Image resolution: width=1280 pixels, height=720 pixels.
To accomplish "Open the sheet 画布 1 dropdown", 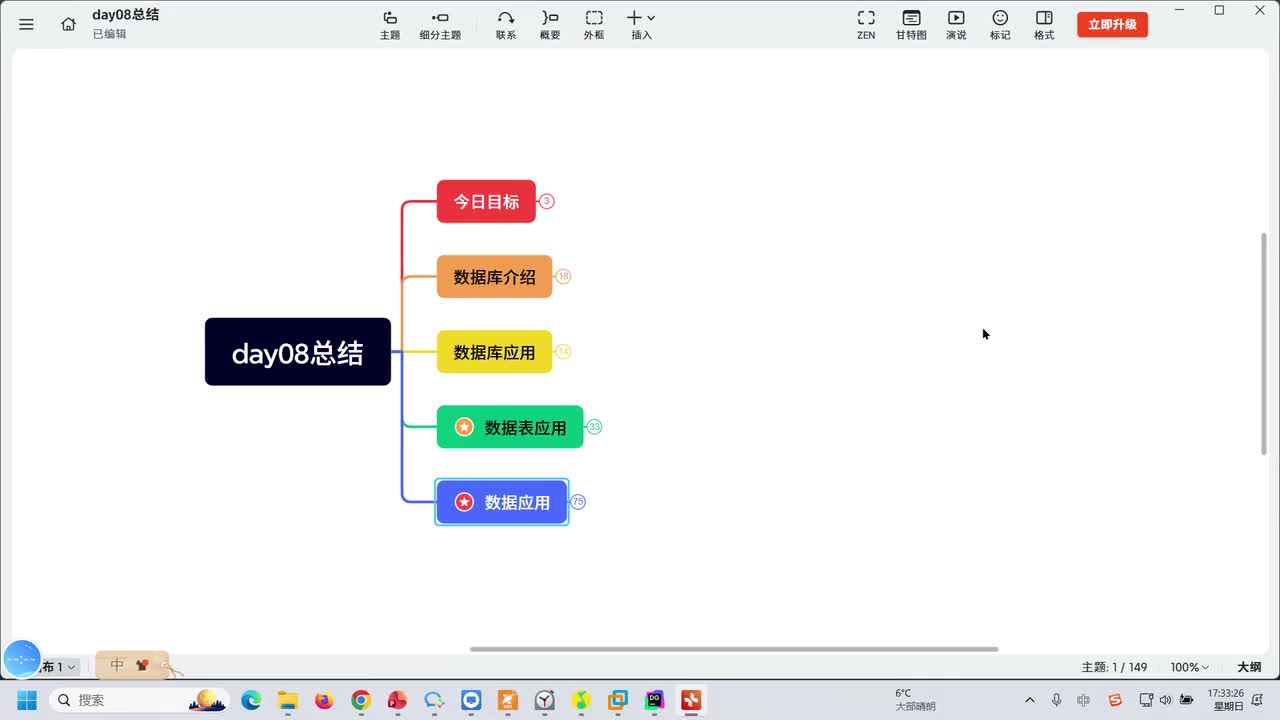I will [x=58, y=667].
